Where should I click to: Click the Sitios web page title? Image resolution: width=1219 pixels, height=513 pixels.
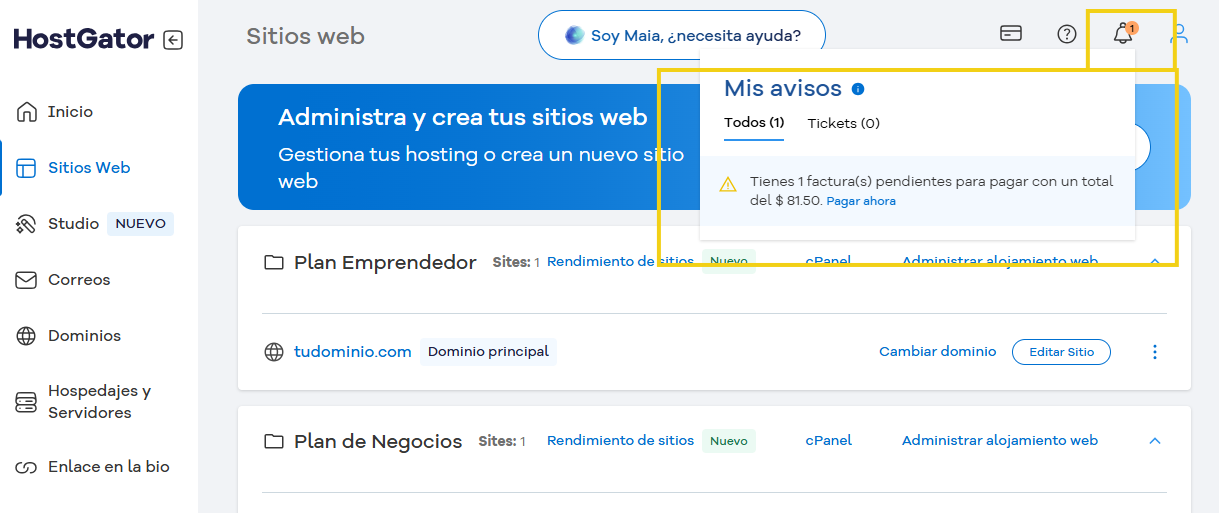pos(305,37)
